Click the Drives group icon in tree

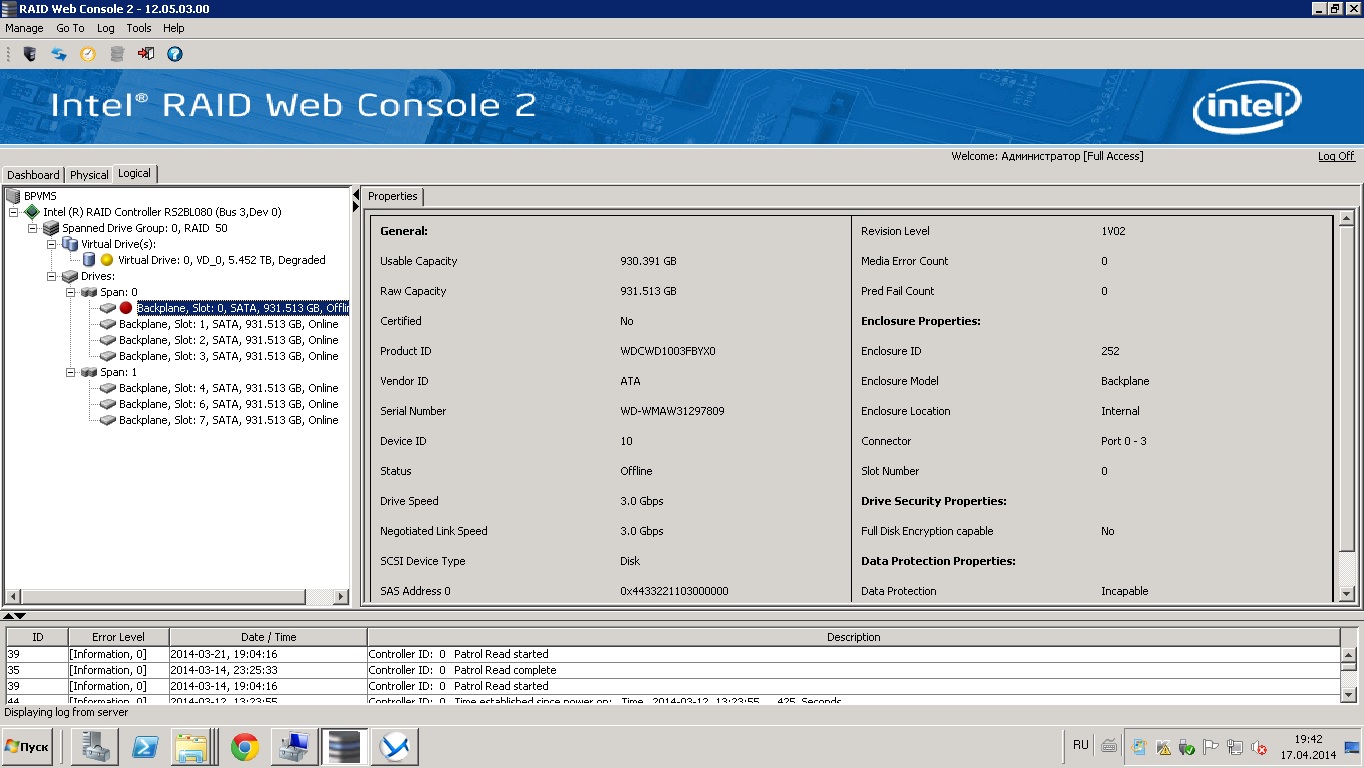(70, 276)
